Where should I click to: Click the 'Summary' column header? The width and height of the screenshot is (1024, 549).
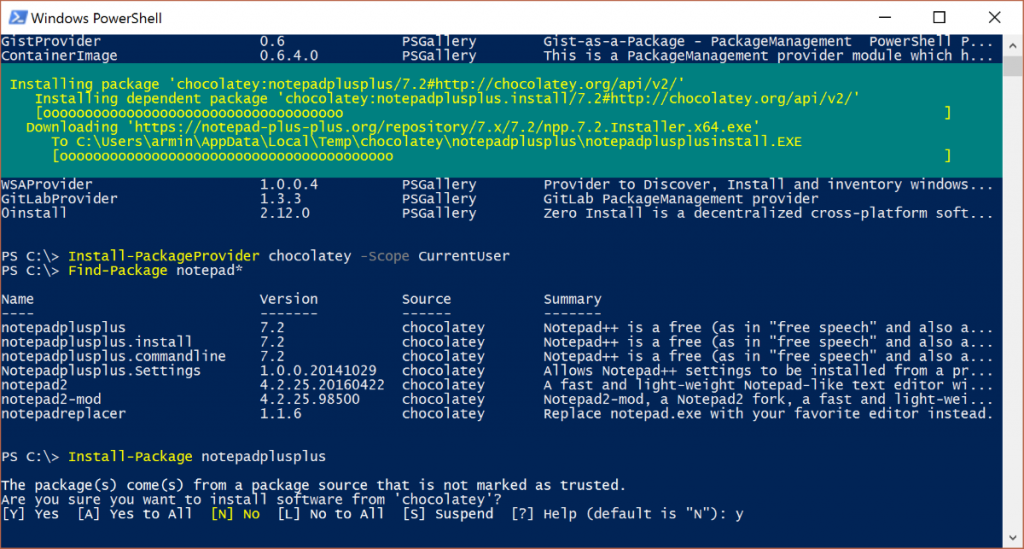pos(573,299)
